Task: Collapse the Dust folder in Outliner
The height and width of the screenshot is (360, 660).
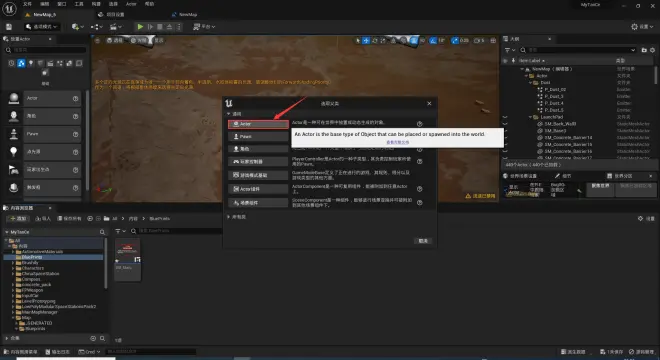Action: pos(531,83)
